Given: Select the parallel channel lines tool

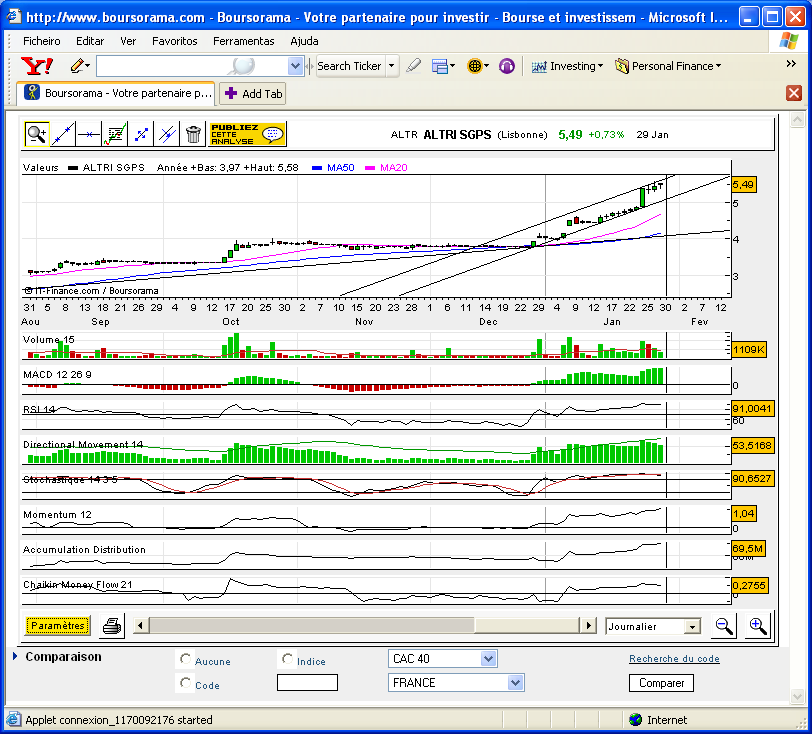Looking at the screenshot, I should click(167, 135).
